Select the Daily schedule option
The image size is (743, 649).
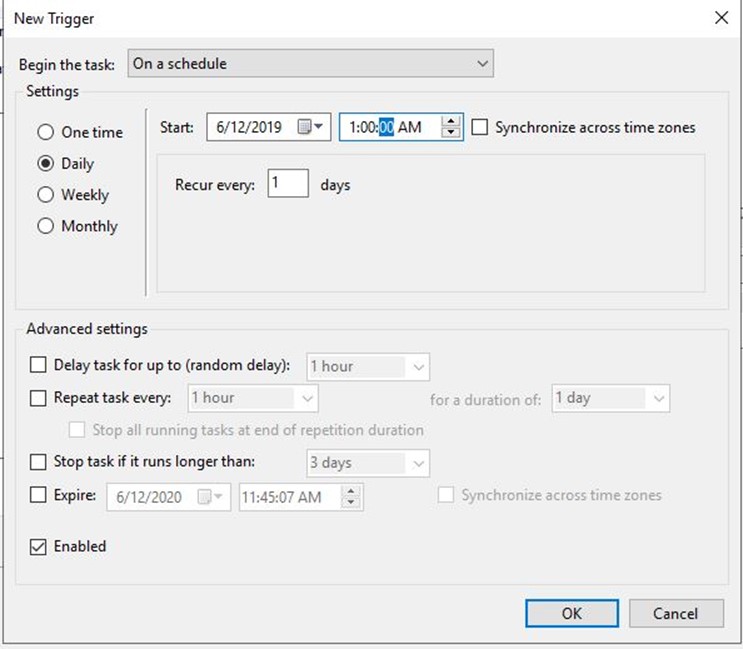pyautogui.click(x=45, y=163)
